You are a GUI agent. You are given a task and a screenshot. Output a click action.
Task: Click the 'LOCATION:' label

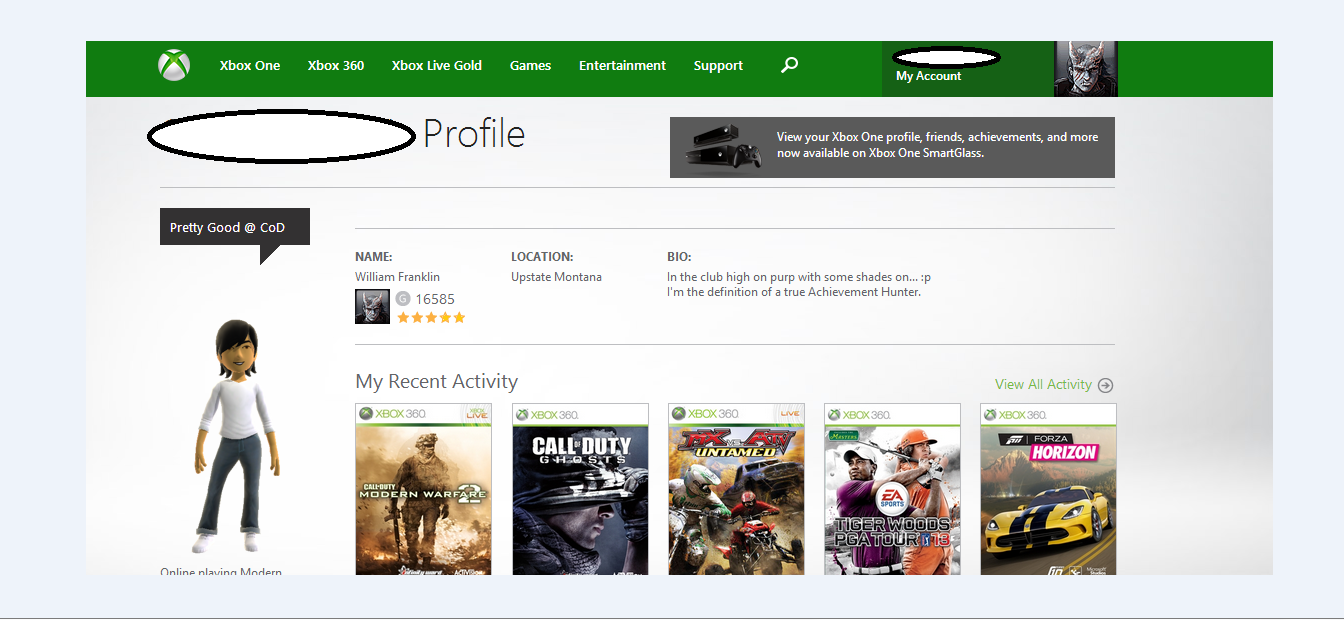coord(542,257)
